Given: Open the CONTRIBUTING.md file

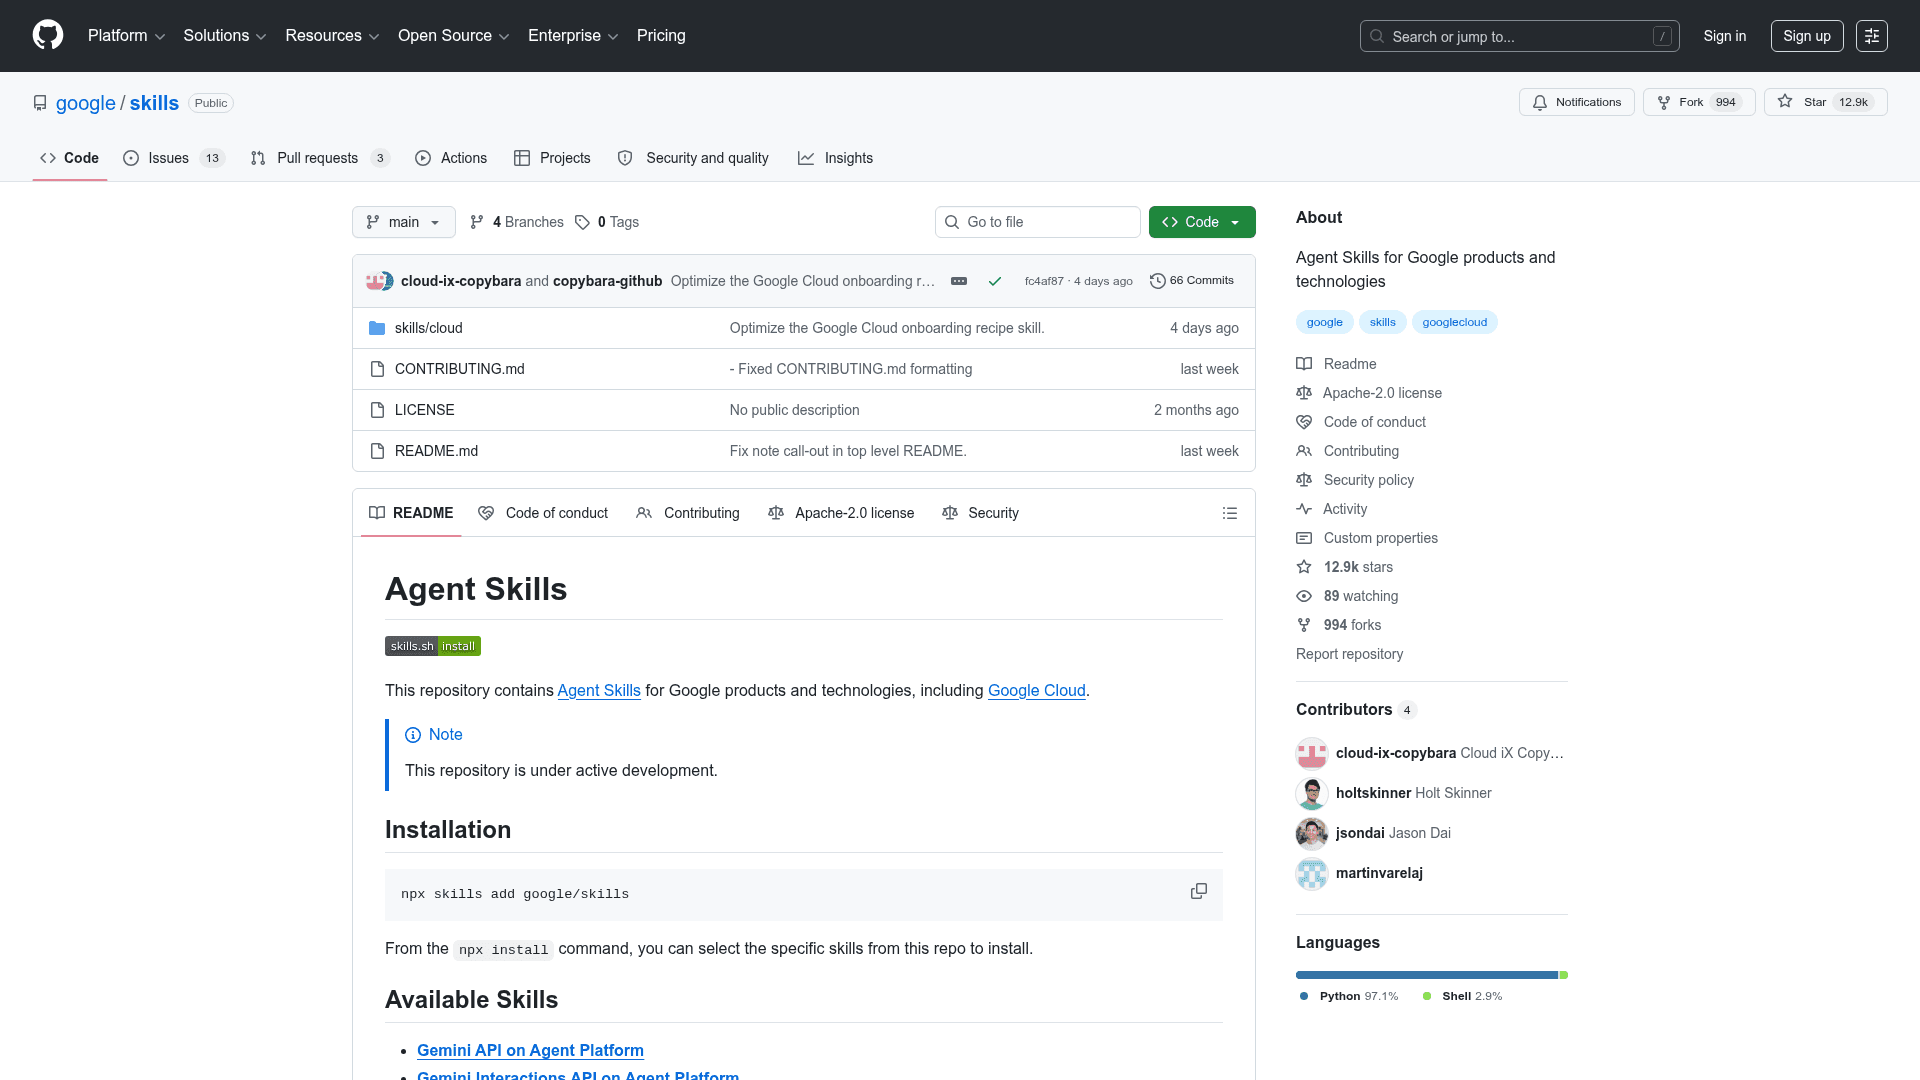Looking at the screenshot, I should (459, 369).
